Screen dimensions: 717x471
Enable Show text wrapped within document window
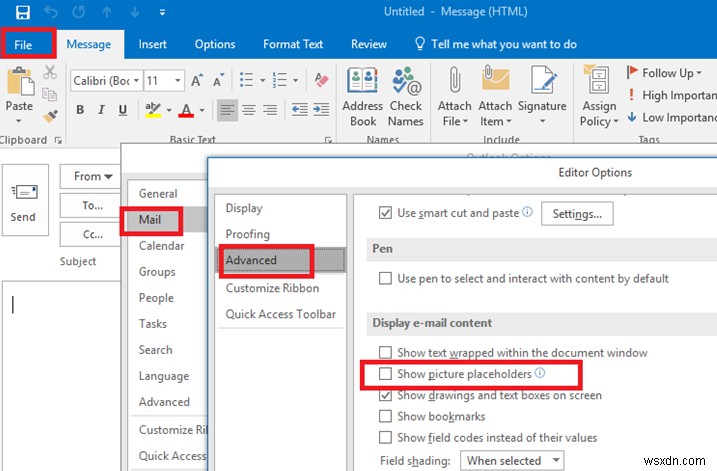pos(385,352)
